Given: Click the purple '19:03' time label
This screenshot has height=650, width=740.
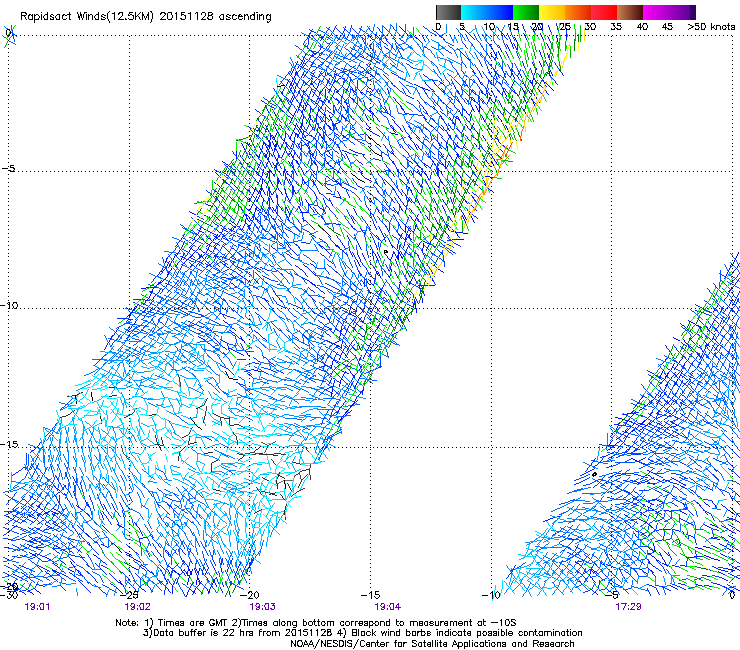Looking at the screenshot, I should (x=262, y=607).
